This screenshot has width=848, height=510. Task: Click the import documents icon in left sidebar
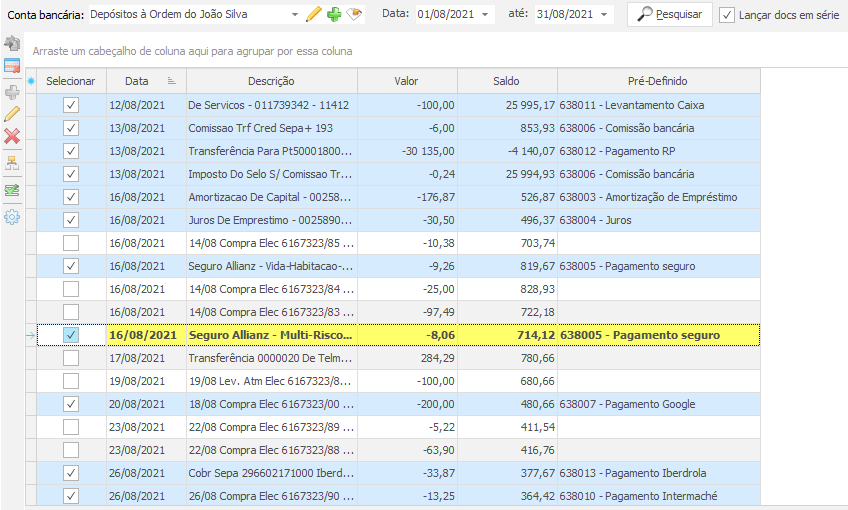[12, 43]
